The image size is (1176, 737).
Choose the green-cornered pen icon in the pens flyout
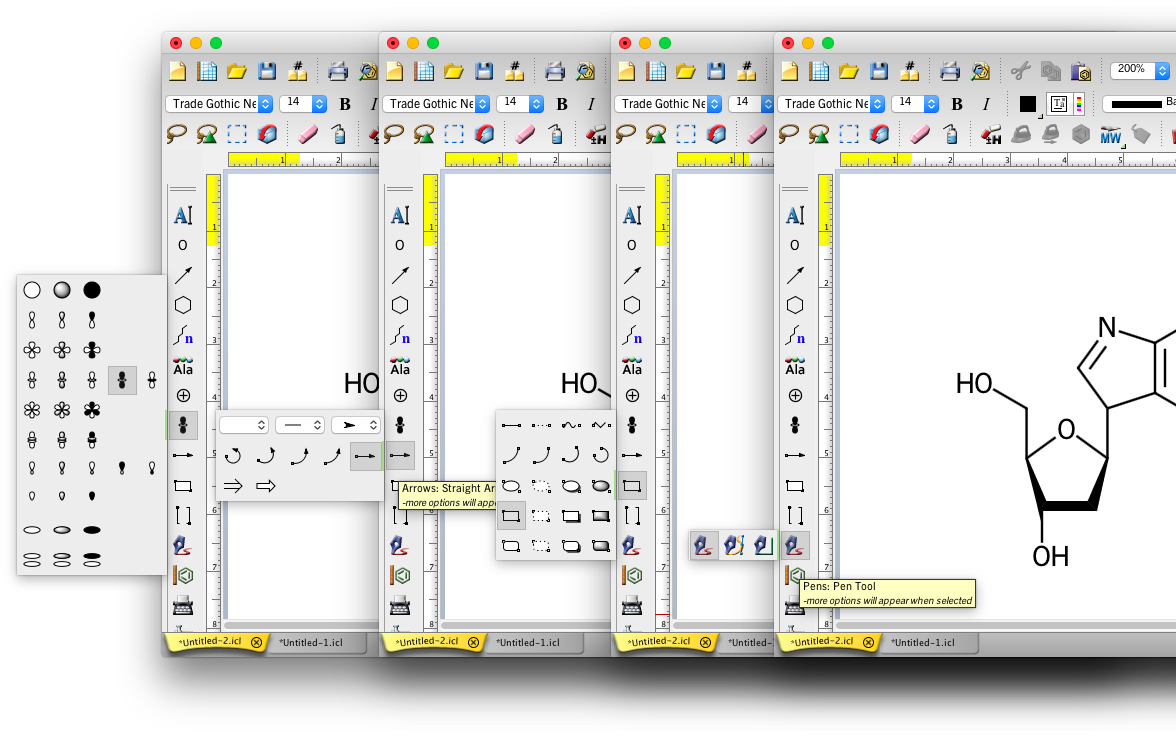click(763, 545)
